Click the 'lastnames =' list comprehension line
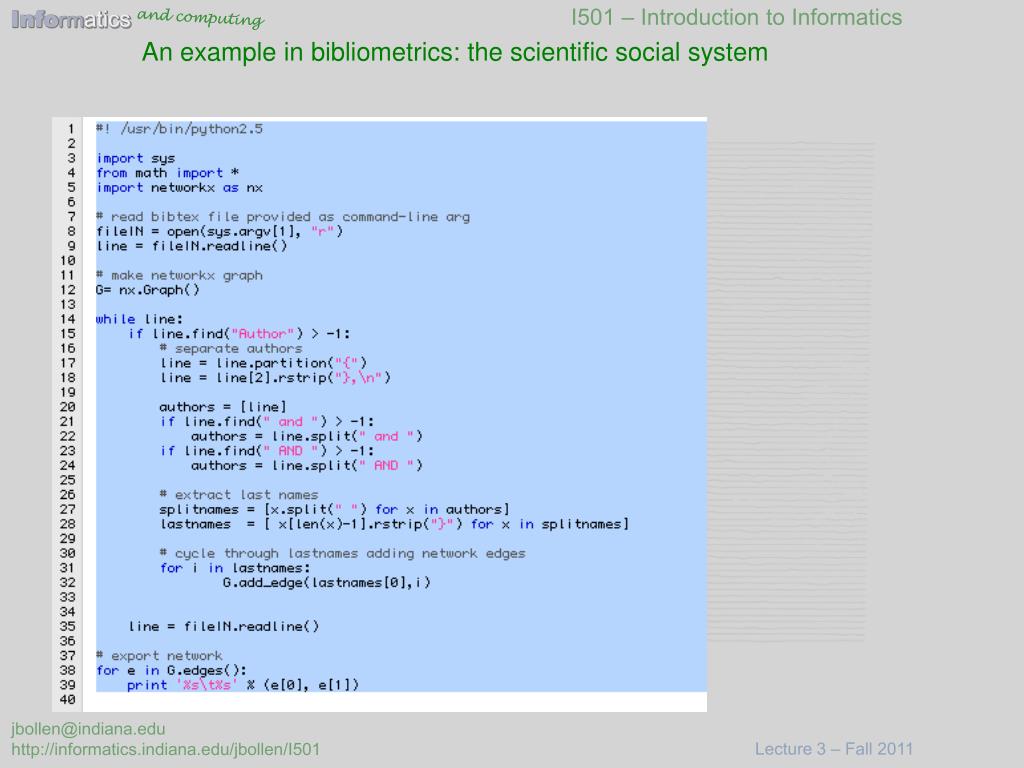The height and width of the screenshot is (768, 1024). point(394,524)
